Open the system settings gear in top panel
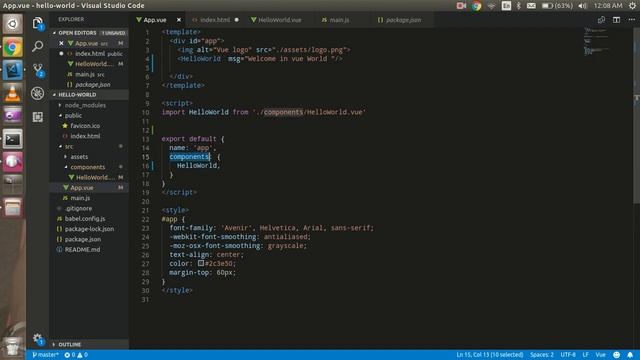The image size is (640, 360). (x=632, y=6)
